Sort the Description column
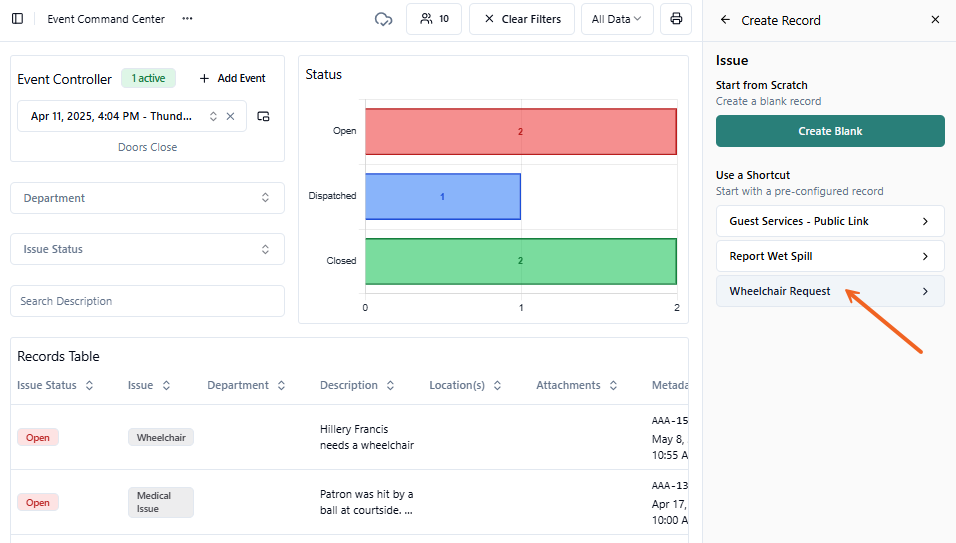 [390, 385]
